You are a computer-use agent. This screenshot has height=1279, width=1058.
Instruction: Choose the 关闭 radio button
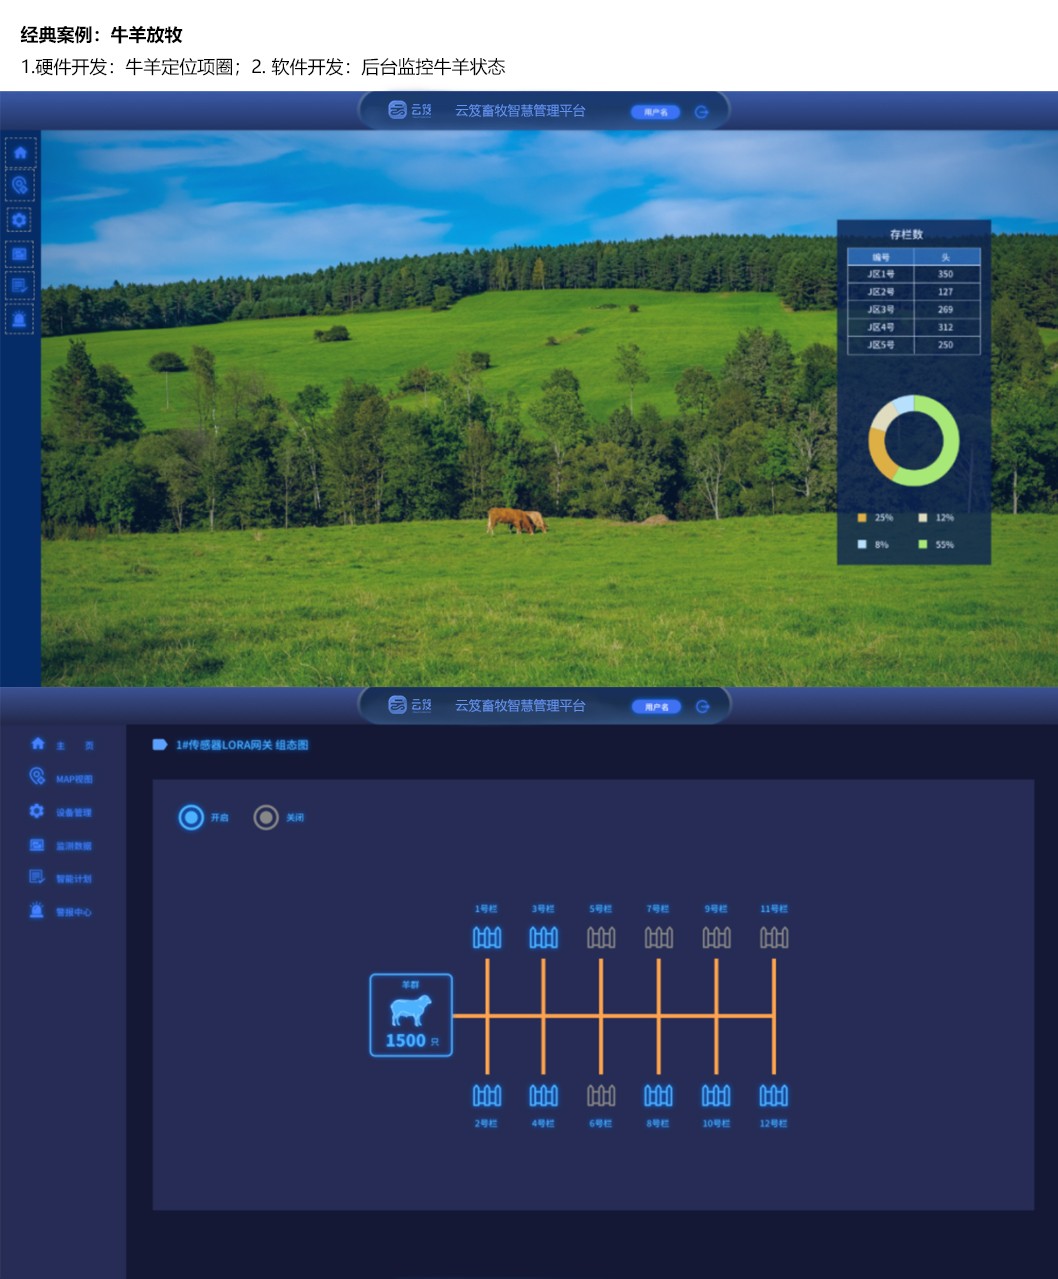point(266,817)
